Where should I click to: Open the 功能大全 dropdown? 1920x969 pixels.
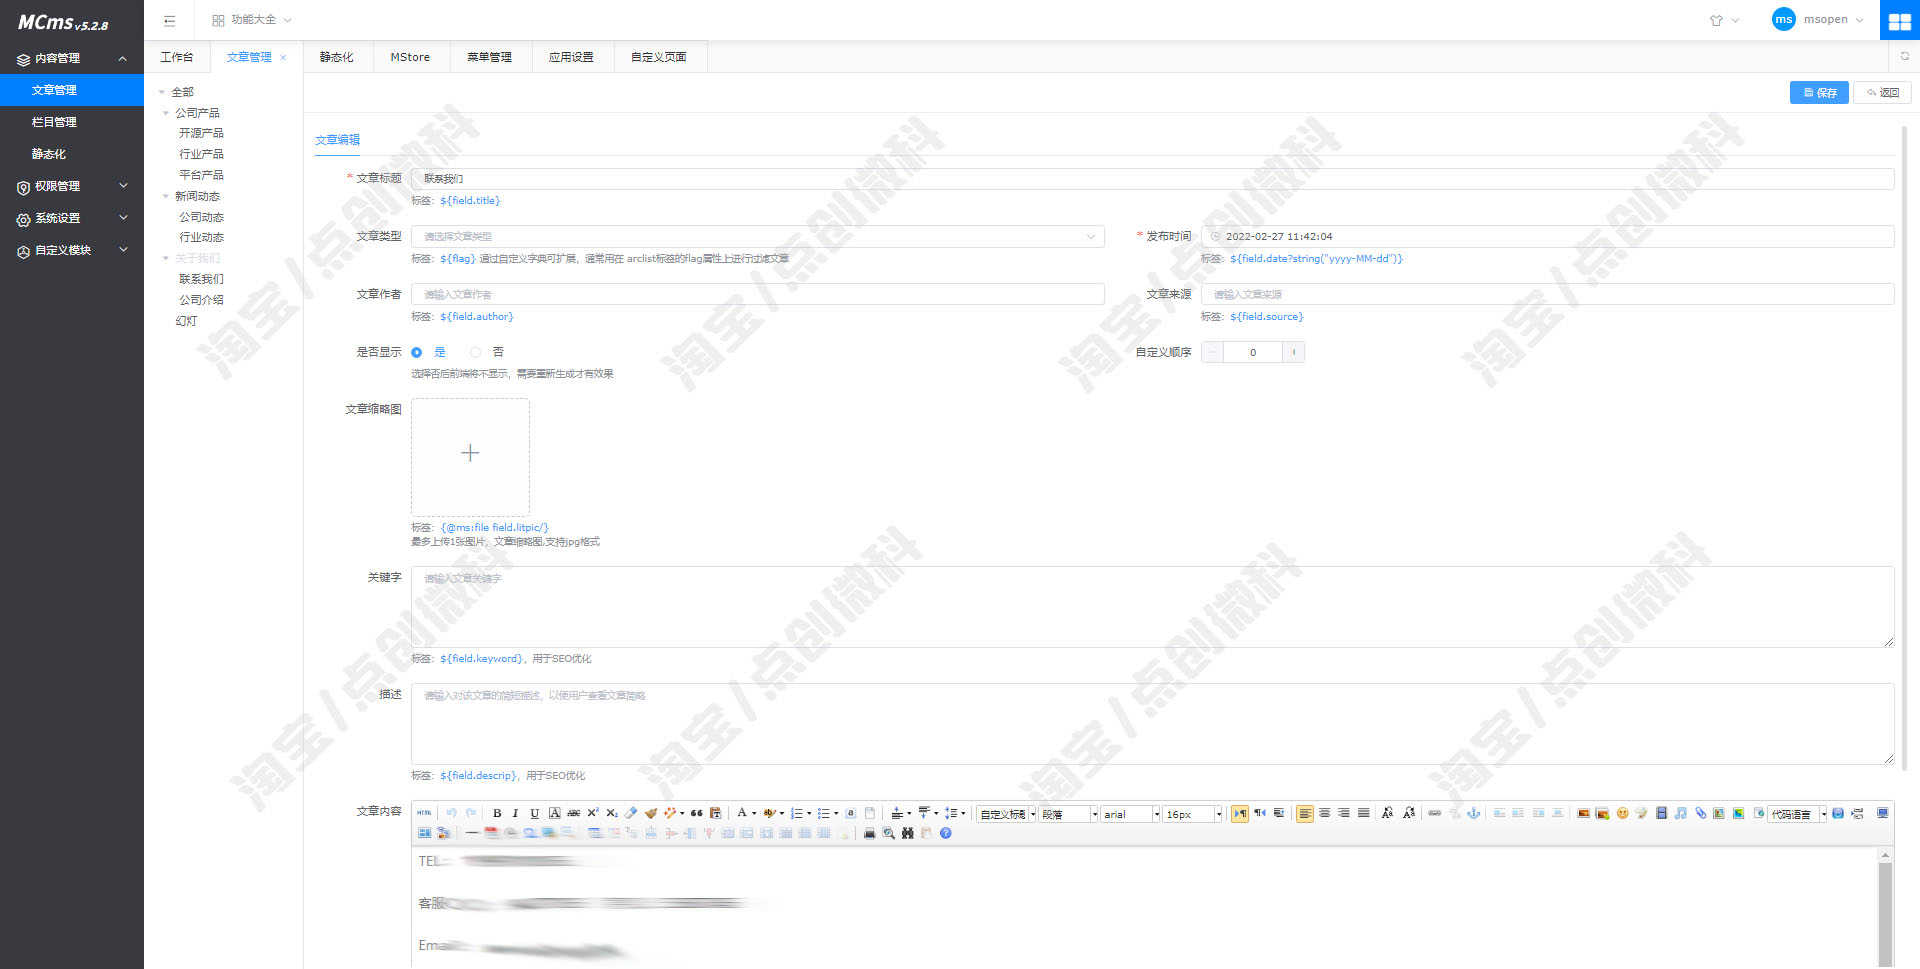252,20
